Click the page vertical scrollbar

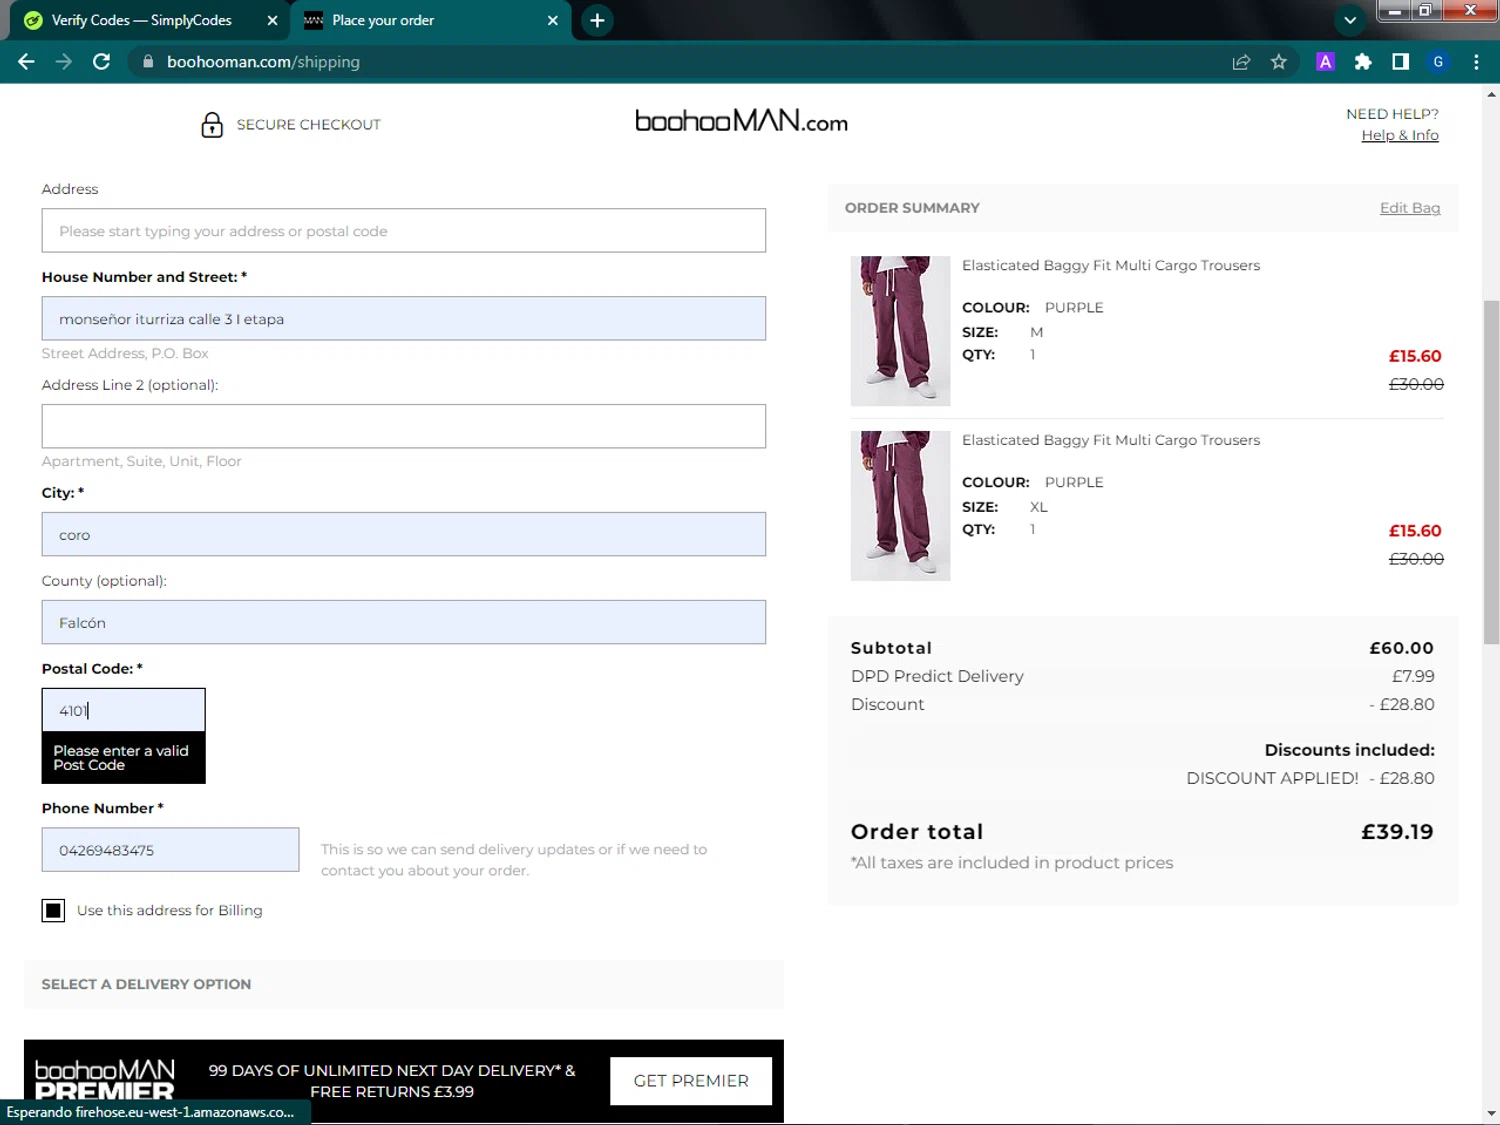click(x=1491, y=472)
